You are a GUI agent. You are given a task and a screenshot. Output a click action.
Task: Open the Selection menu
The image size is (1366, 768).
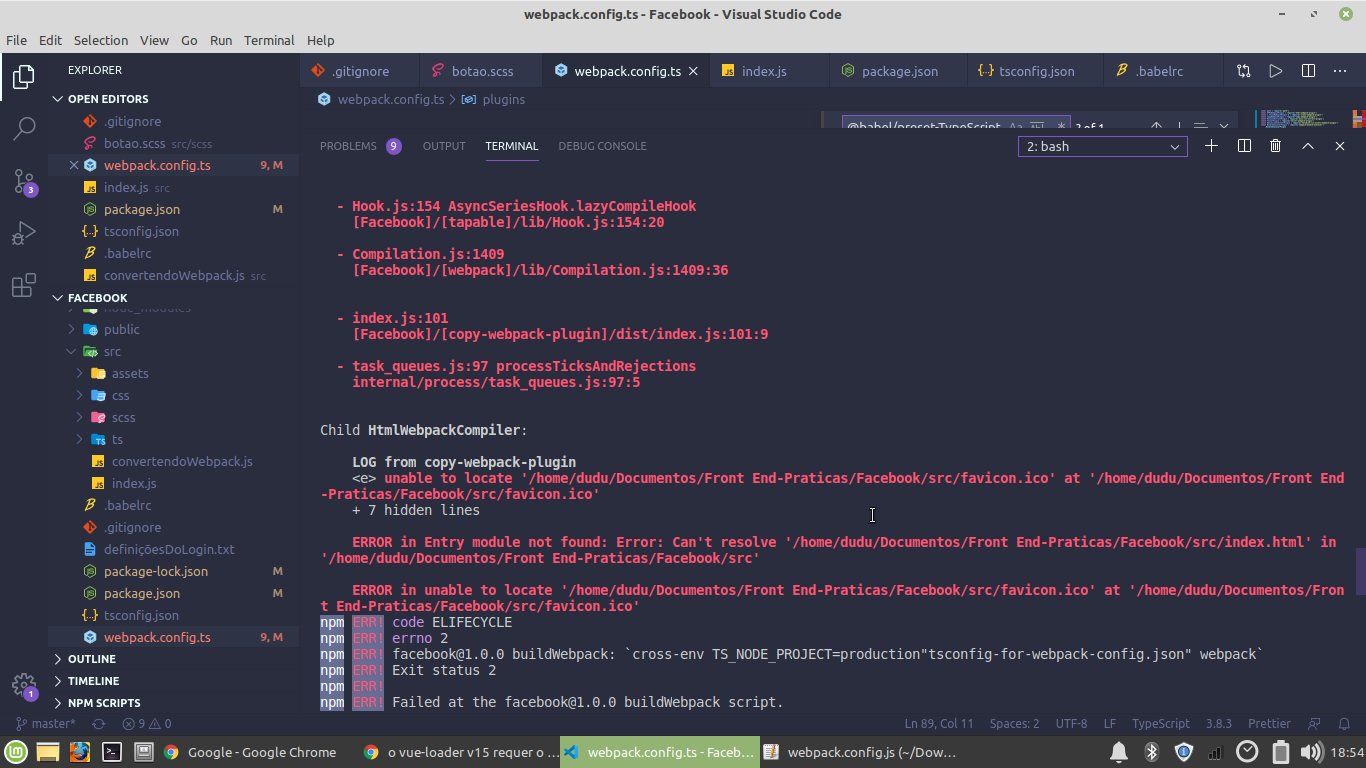pyautogui.click(x=101, y=40)
